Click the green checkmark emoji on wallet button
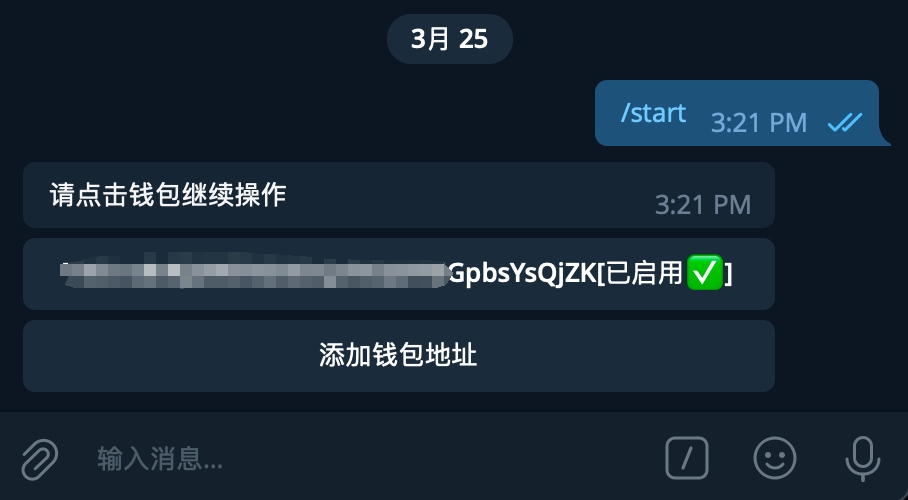The width and height of the screenshot is (908, 500). point(705,272)
